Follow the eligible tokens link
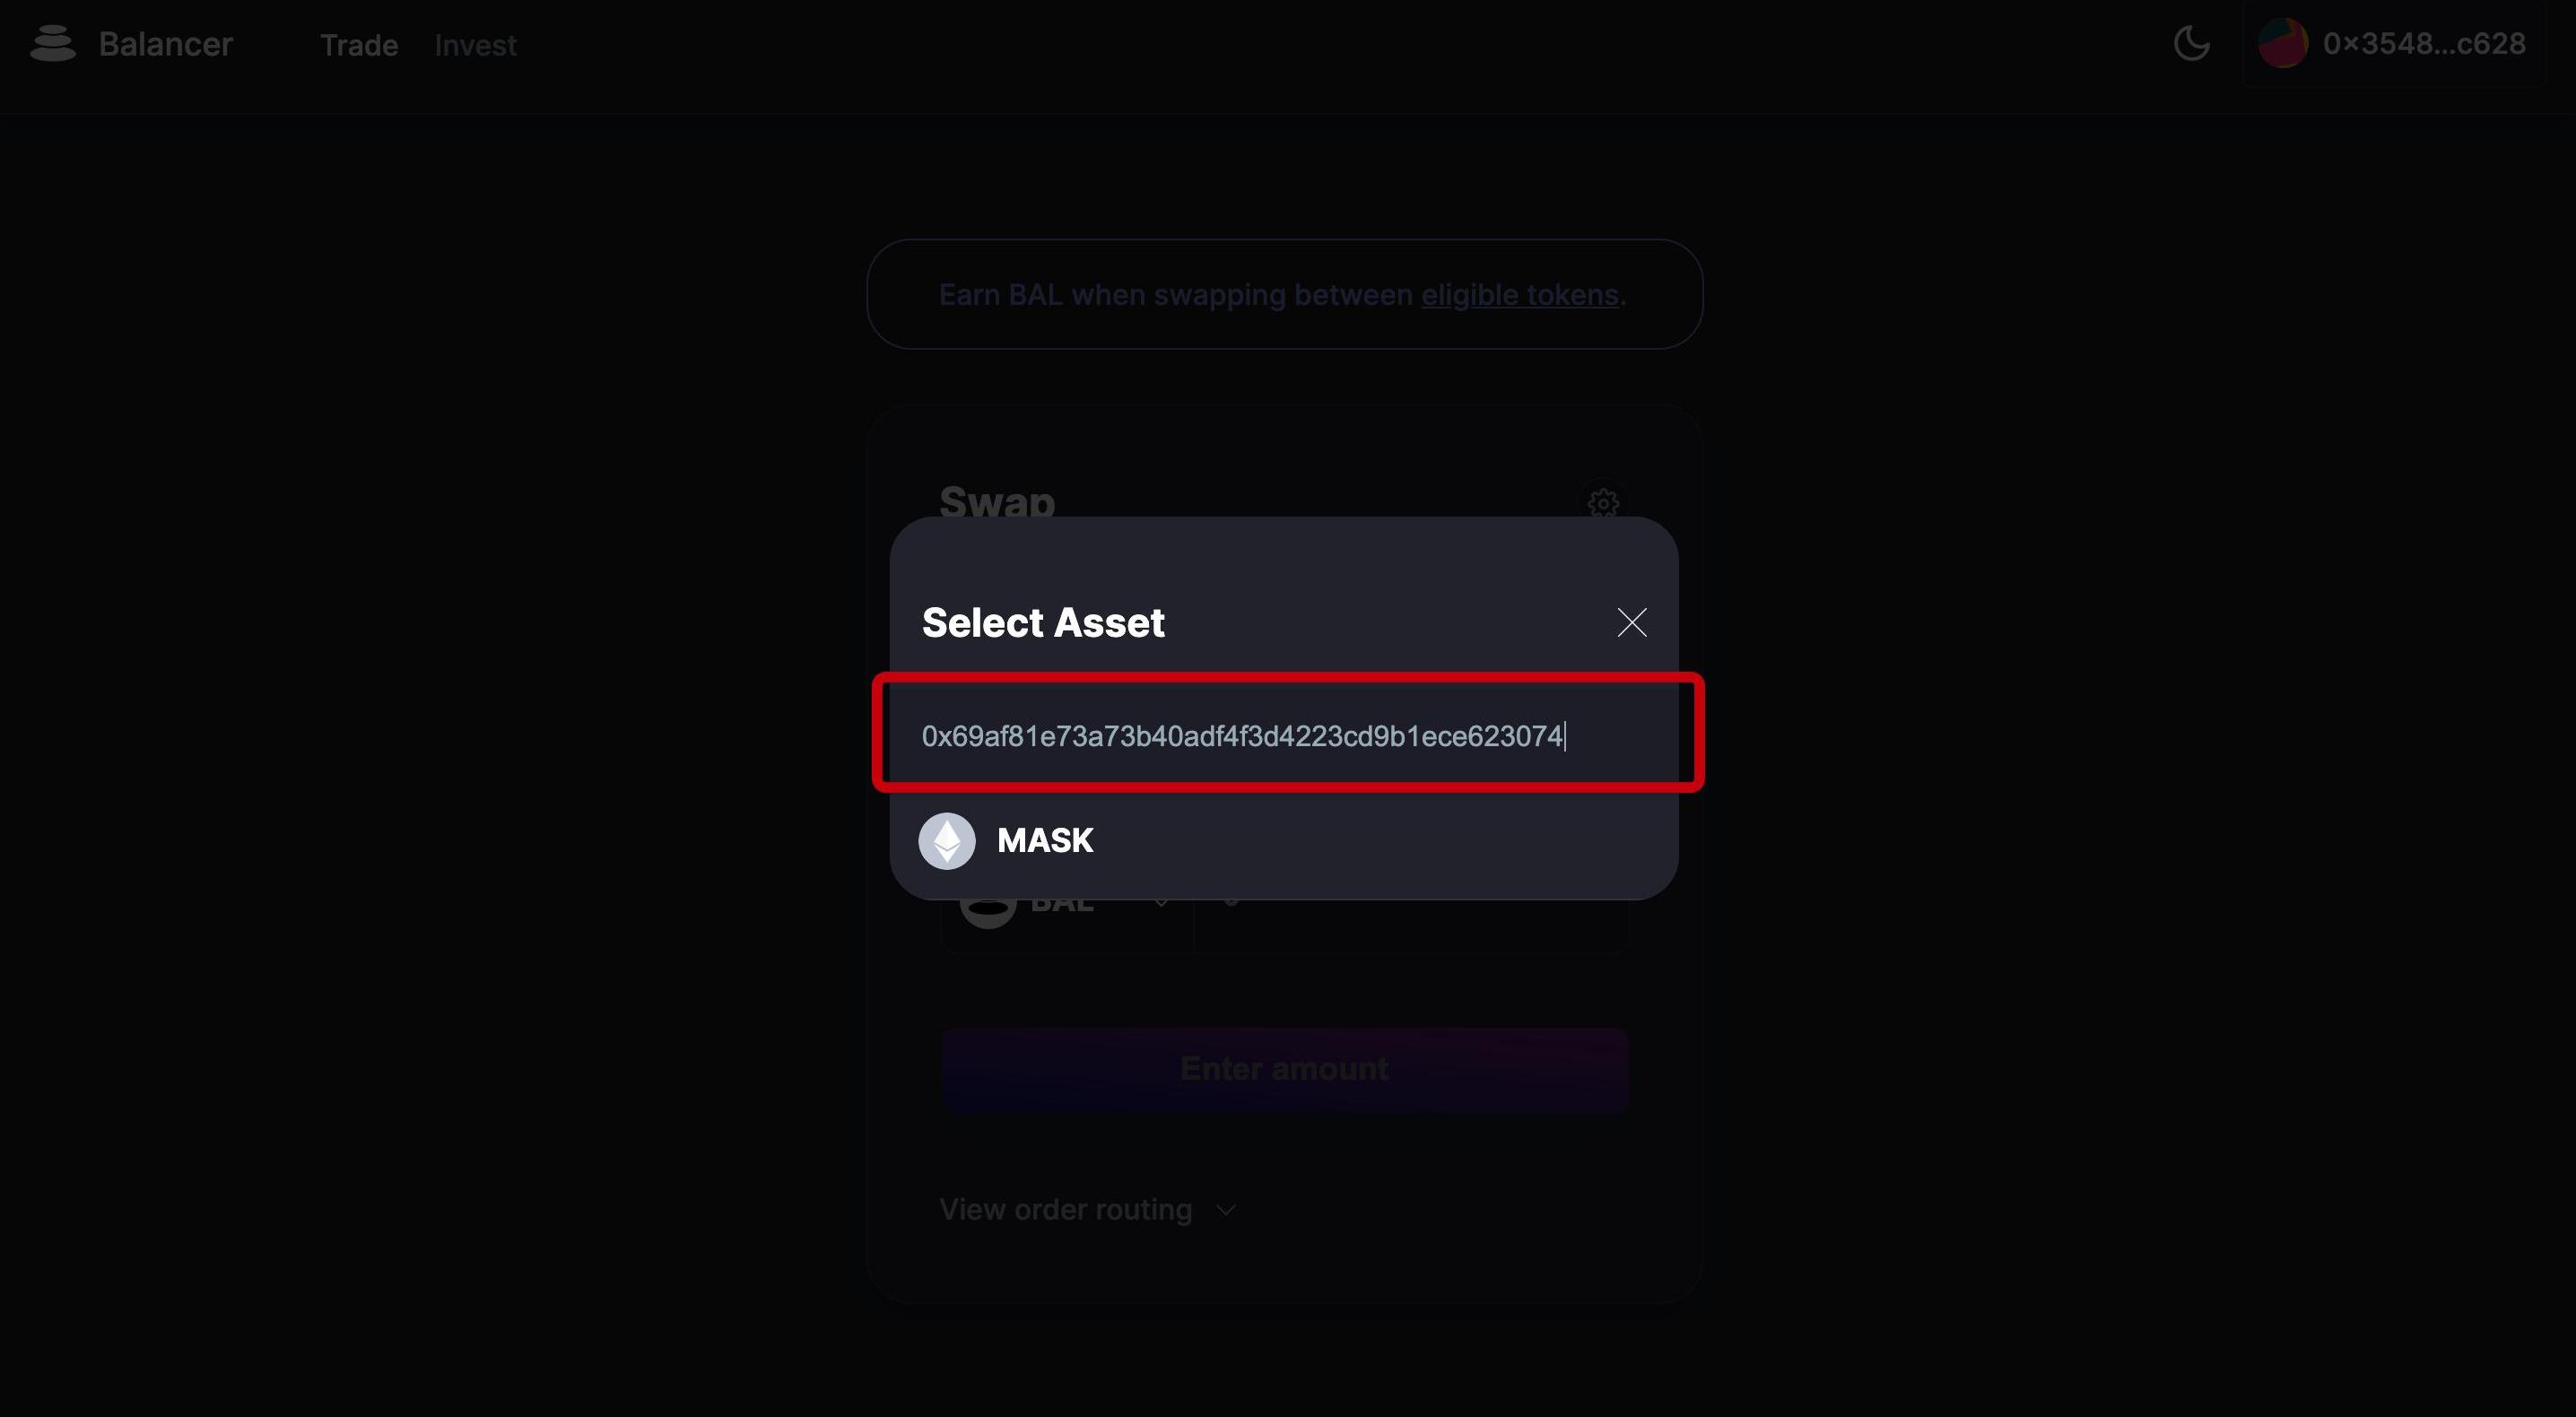Viewport: 2576px width, 1417px height. (1519, 295)
